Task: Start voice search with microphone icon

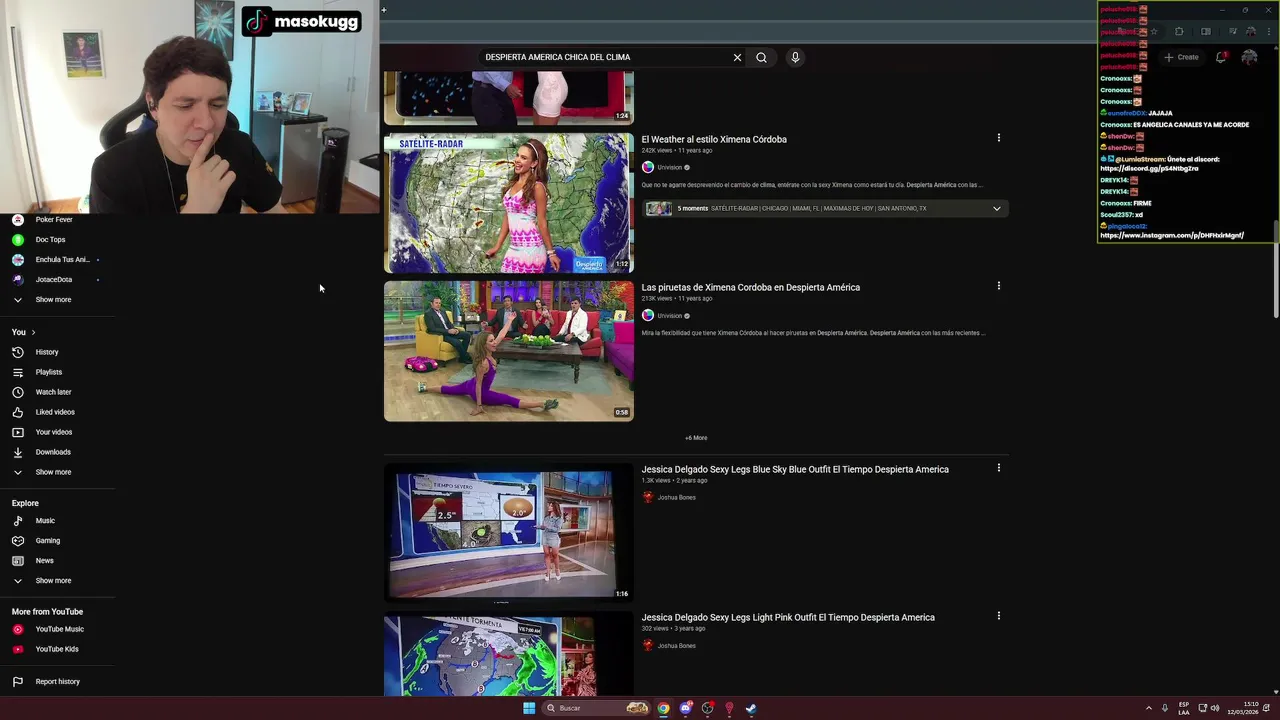Action: [x=795, y=57]
